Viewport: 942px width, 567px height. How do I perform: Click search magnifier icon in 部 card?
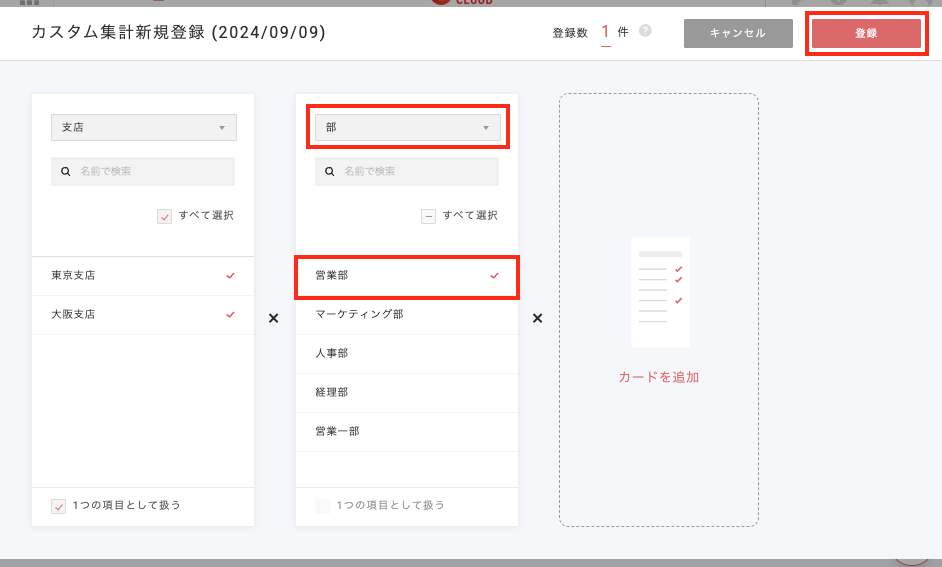[x=329, y=172]
